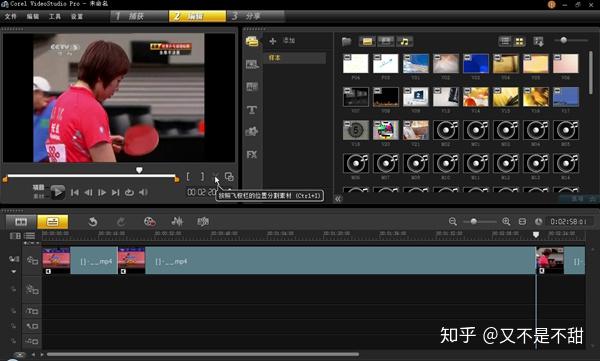This screenshot has width=600, height=361.
Task: Jump to the start (Home) button
Action: point(75,192)
